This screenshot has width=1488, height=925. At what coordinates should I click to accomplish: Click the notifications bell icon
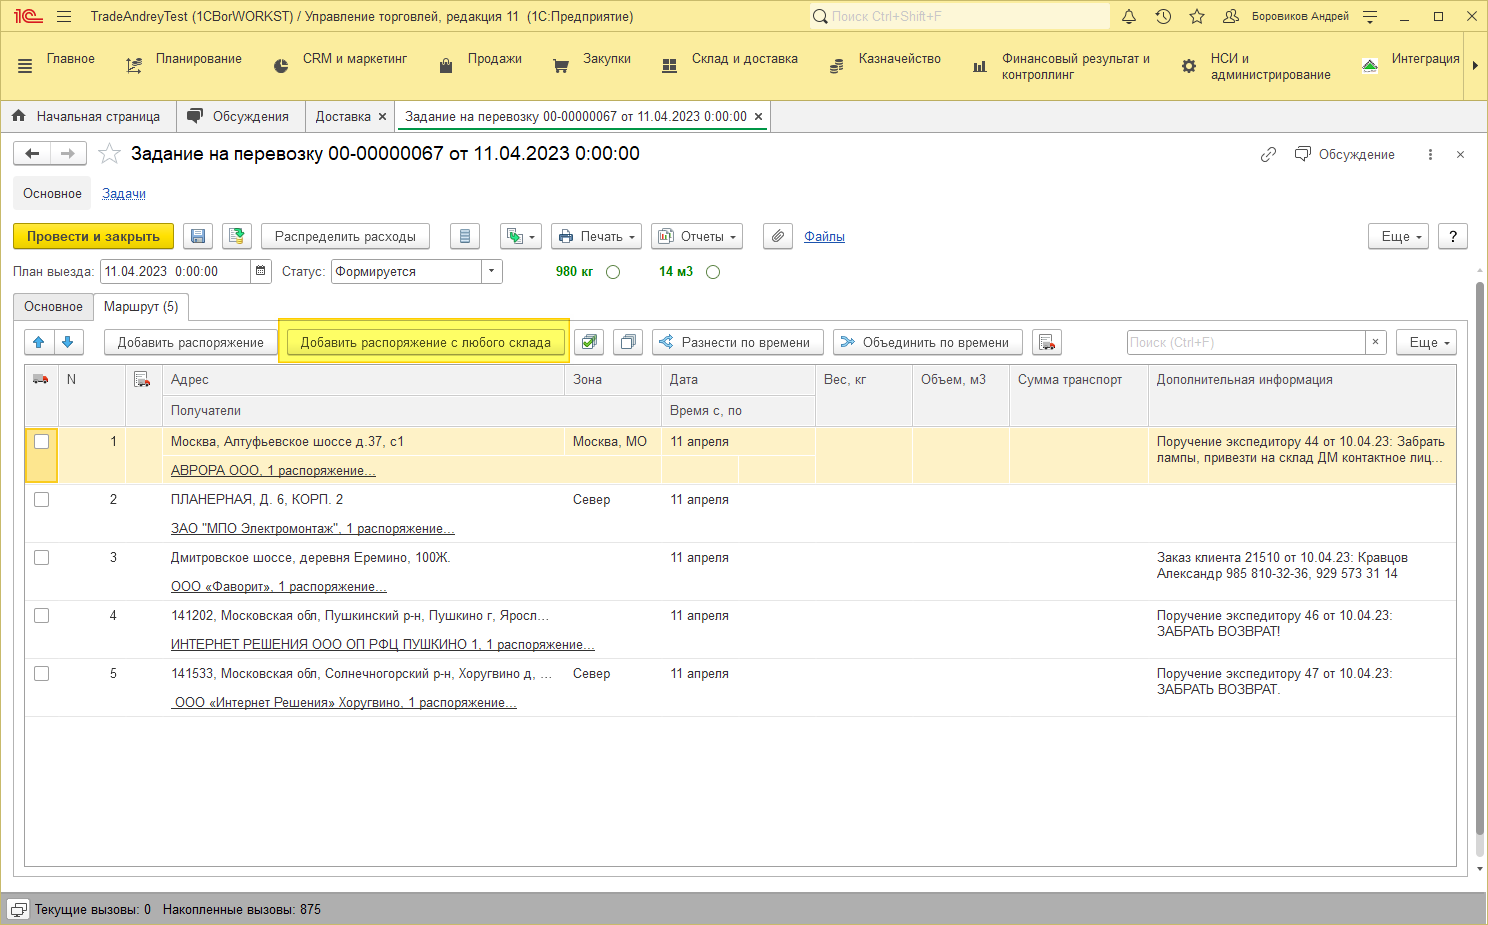pos(1129,16)
